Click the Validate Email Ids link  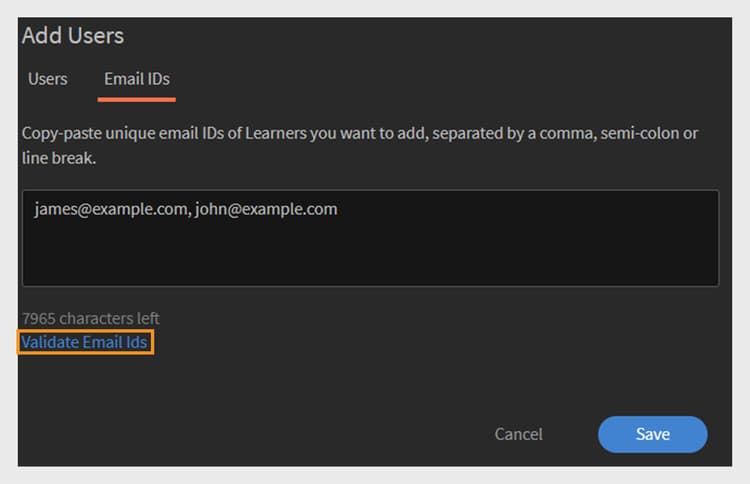click(x=85, y=342)
